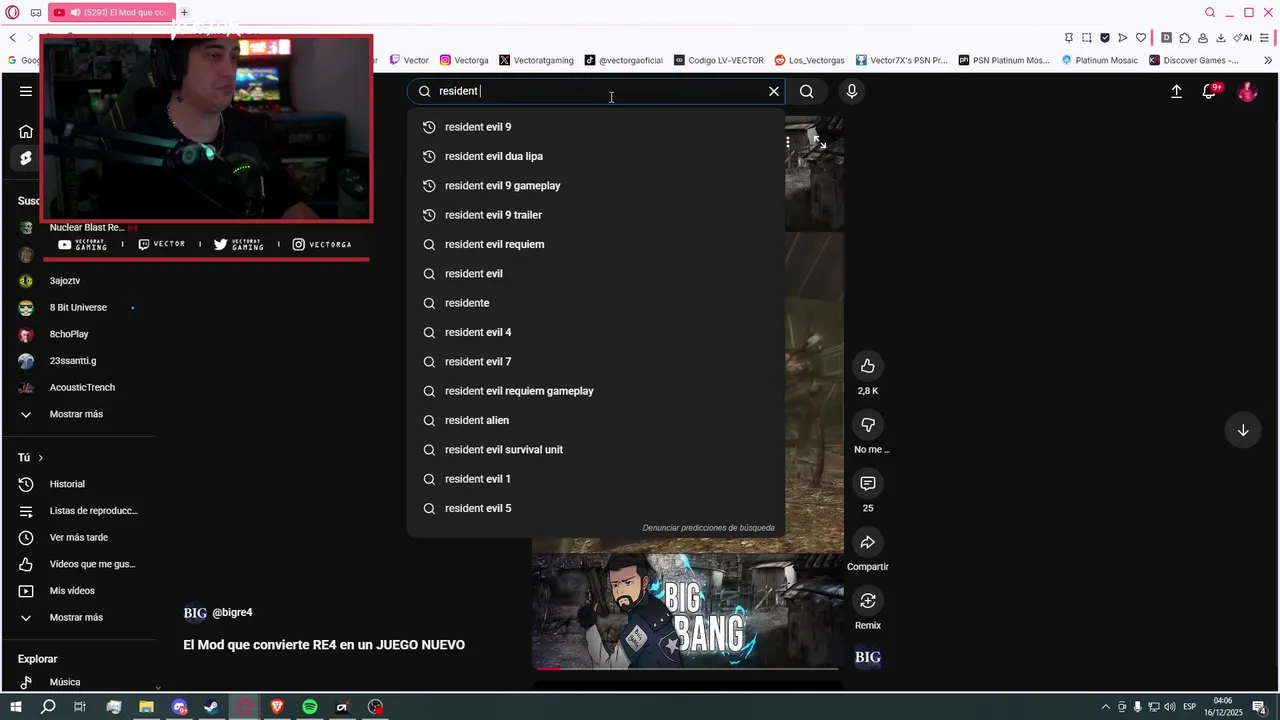Open the Windows Start menu
The height and width of the screenshot is (720, 1280).
click(16, 707)
